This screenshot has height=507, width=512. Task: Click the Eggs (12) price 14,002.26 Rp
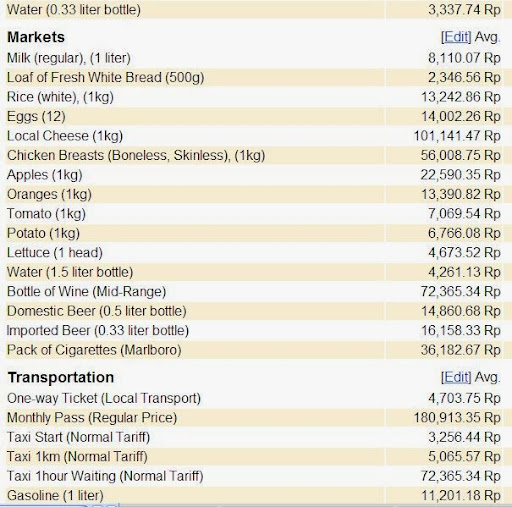461,116
